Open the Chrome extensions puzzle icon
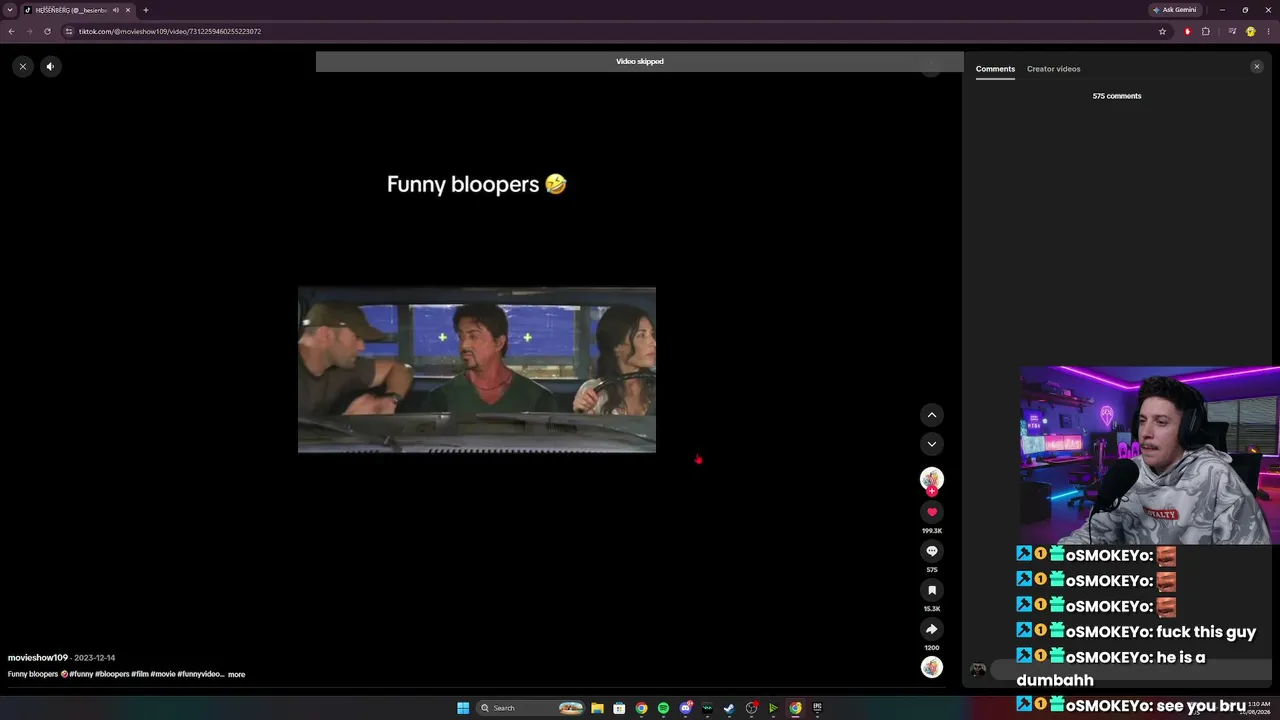This screenshot has width=1280, height=720. click(x=1205, y=31)
